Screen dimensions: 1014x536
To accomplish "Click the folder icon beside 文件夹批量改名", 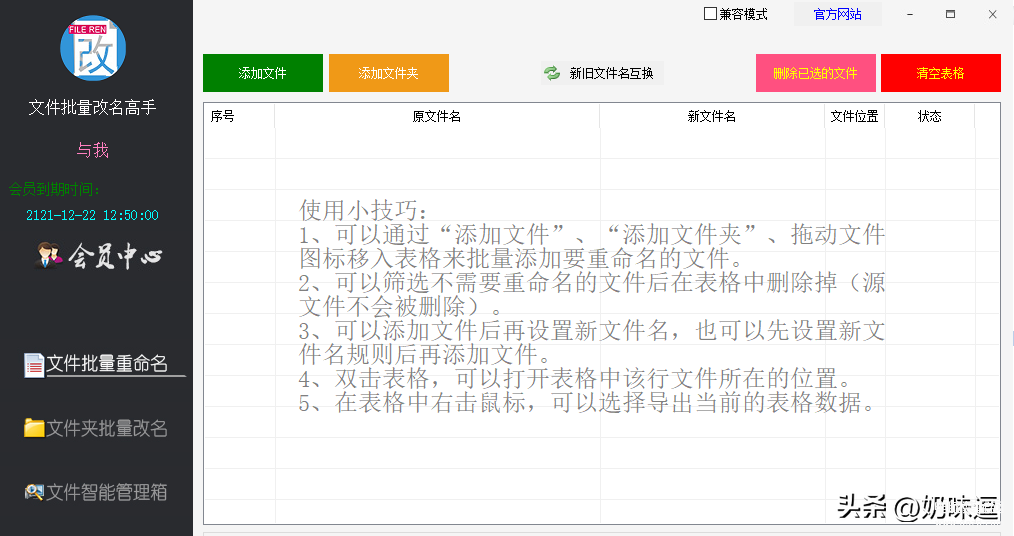I will pos(34,427).
